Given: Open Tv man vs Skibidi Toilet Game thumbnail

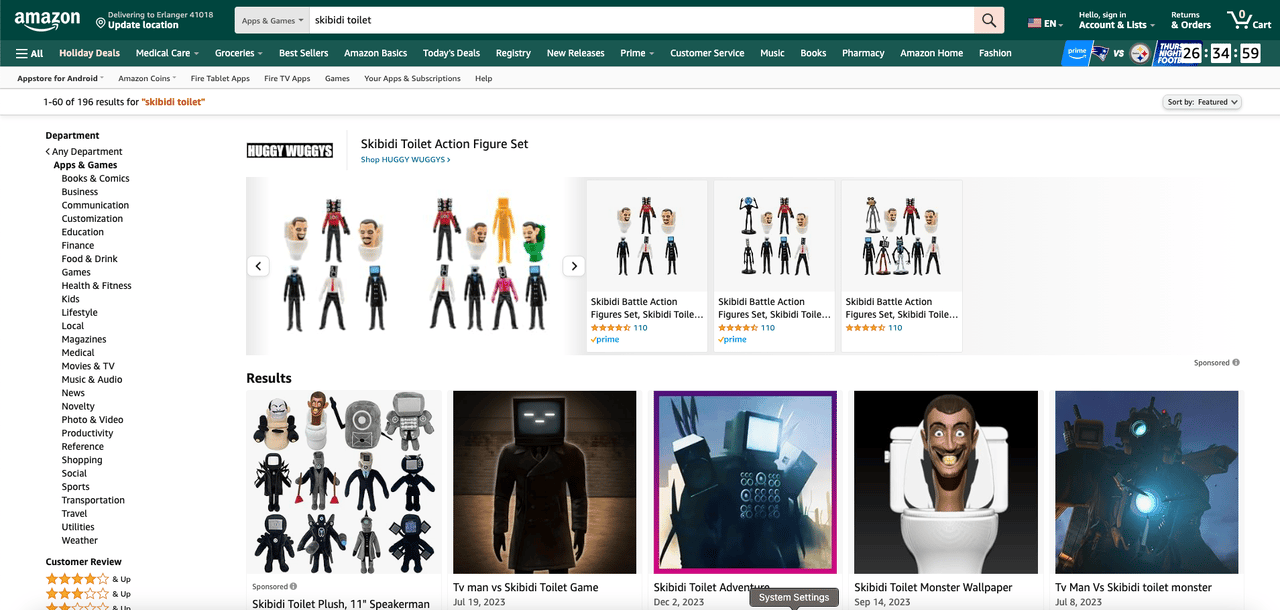Looking at the screenshot, I should [x=545, y=483].
